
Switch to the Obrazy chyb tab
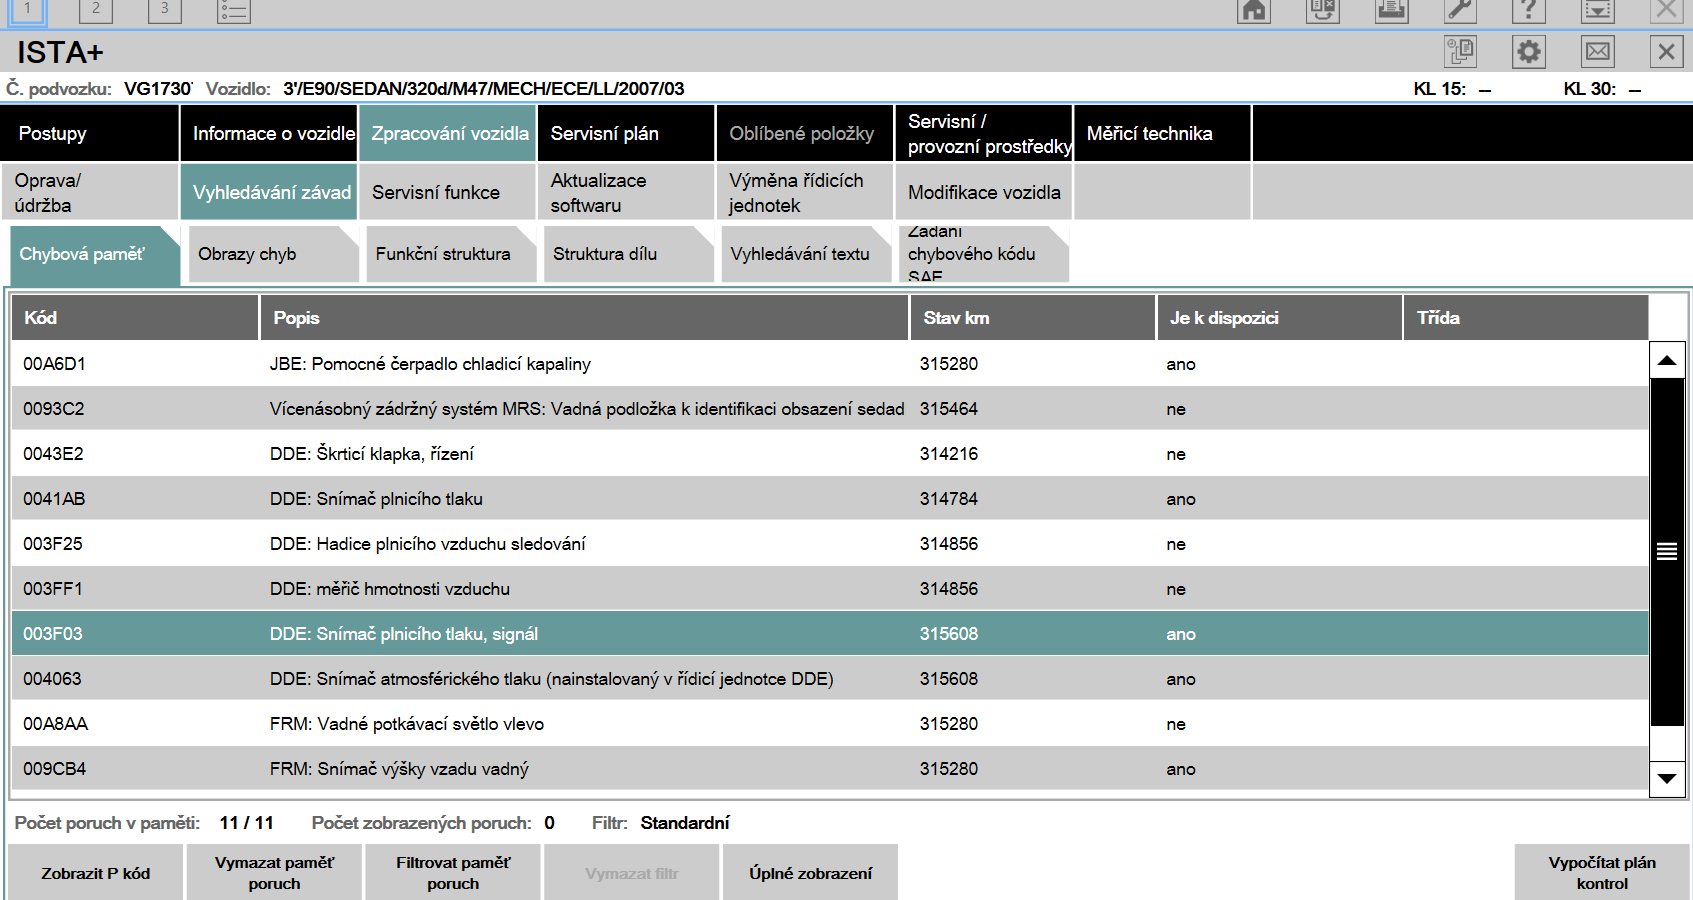tap(272, 254)
